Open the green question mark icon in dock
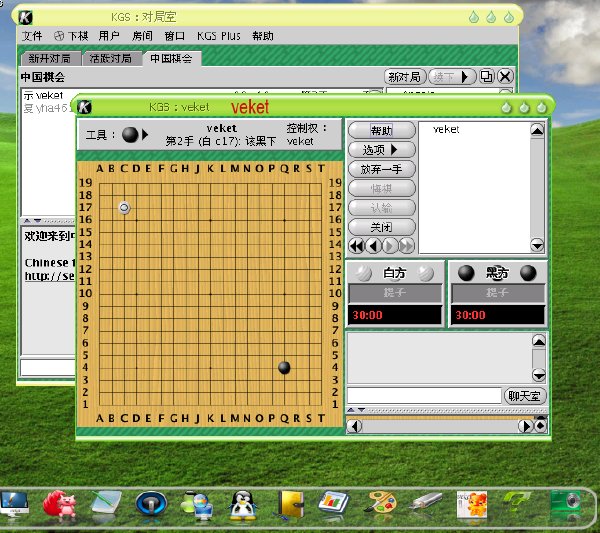Screen dimensions: 600x533 click(x=517, y=504)
